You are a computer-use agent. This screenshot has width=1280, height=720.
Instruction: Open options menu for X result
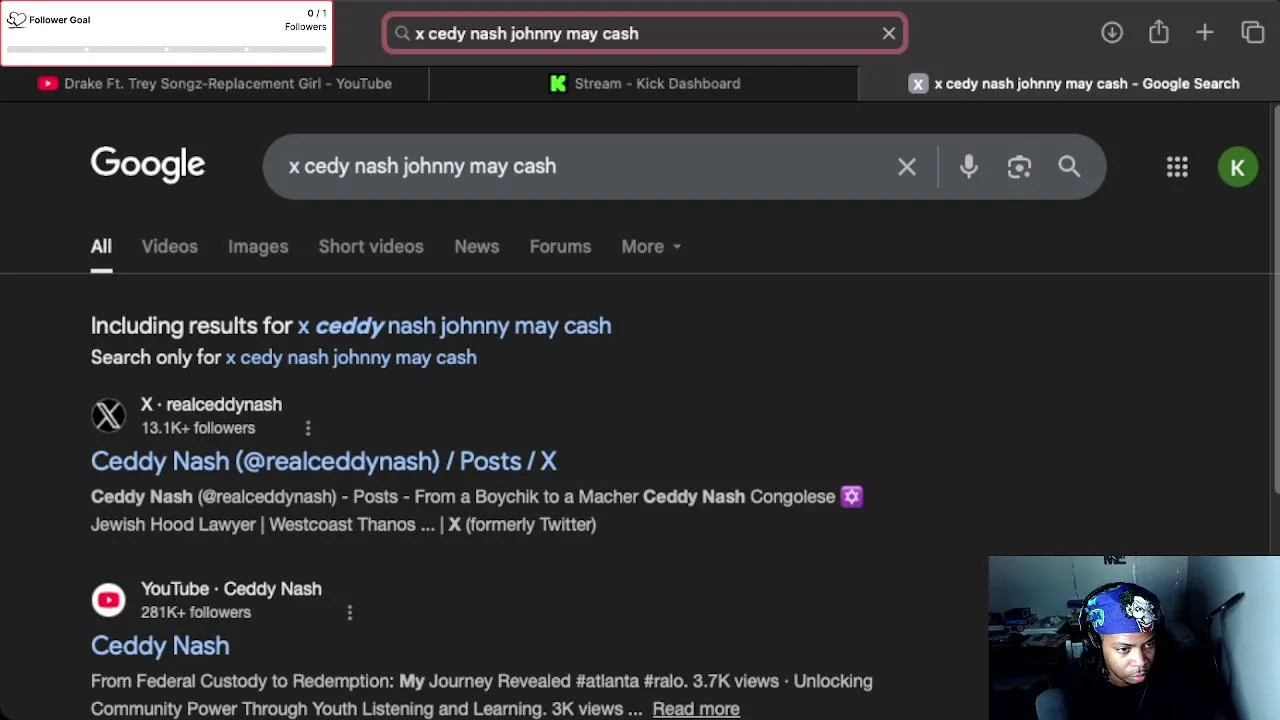pos(308,428)
